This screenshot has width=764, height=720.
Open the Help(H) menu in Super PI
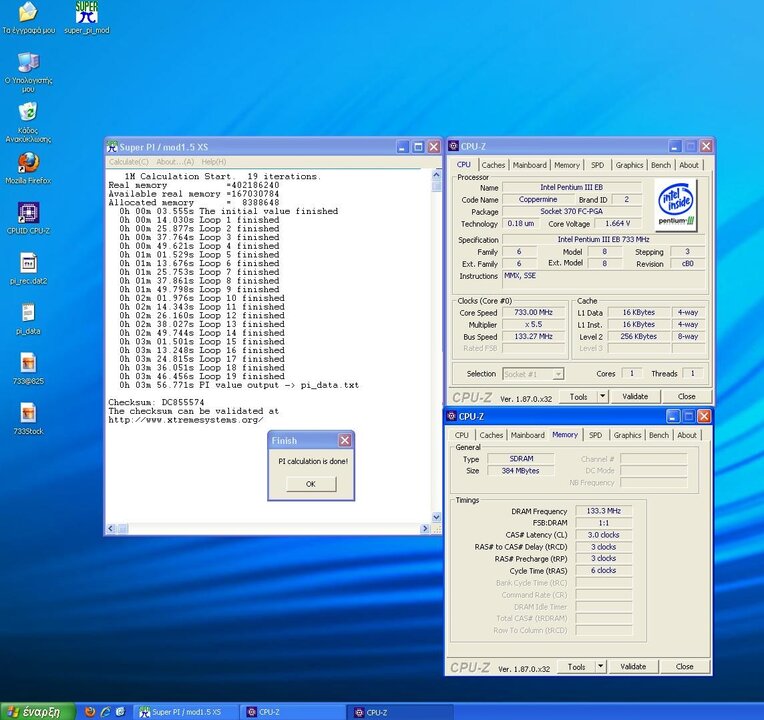tap(214, 162)
